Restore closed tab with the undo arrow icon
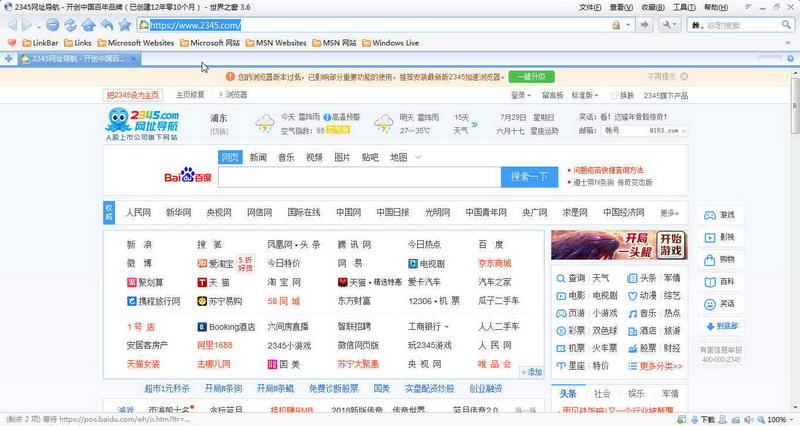The image size is (800, 426). click(107, 24)
